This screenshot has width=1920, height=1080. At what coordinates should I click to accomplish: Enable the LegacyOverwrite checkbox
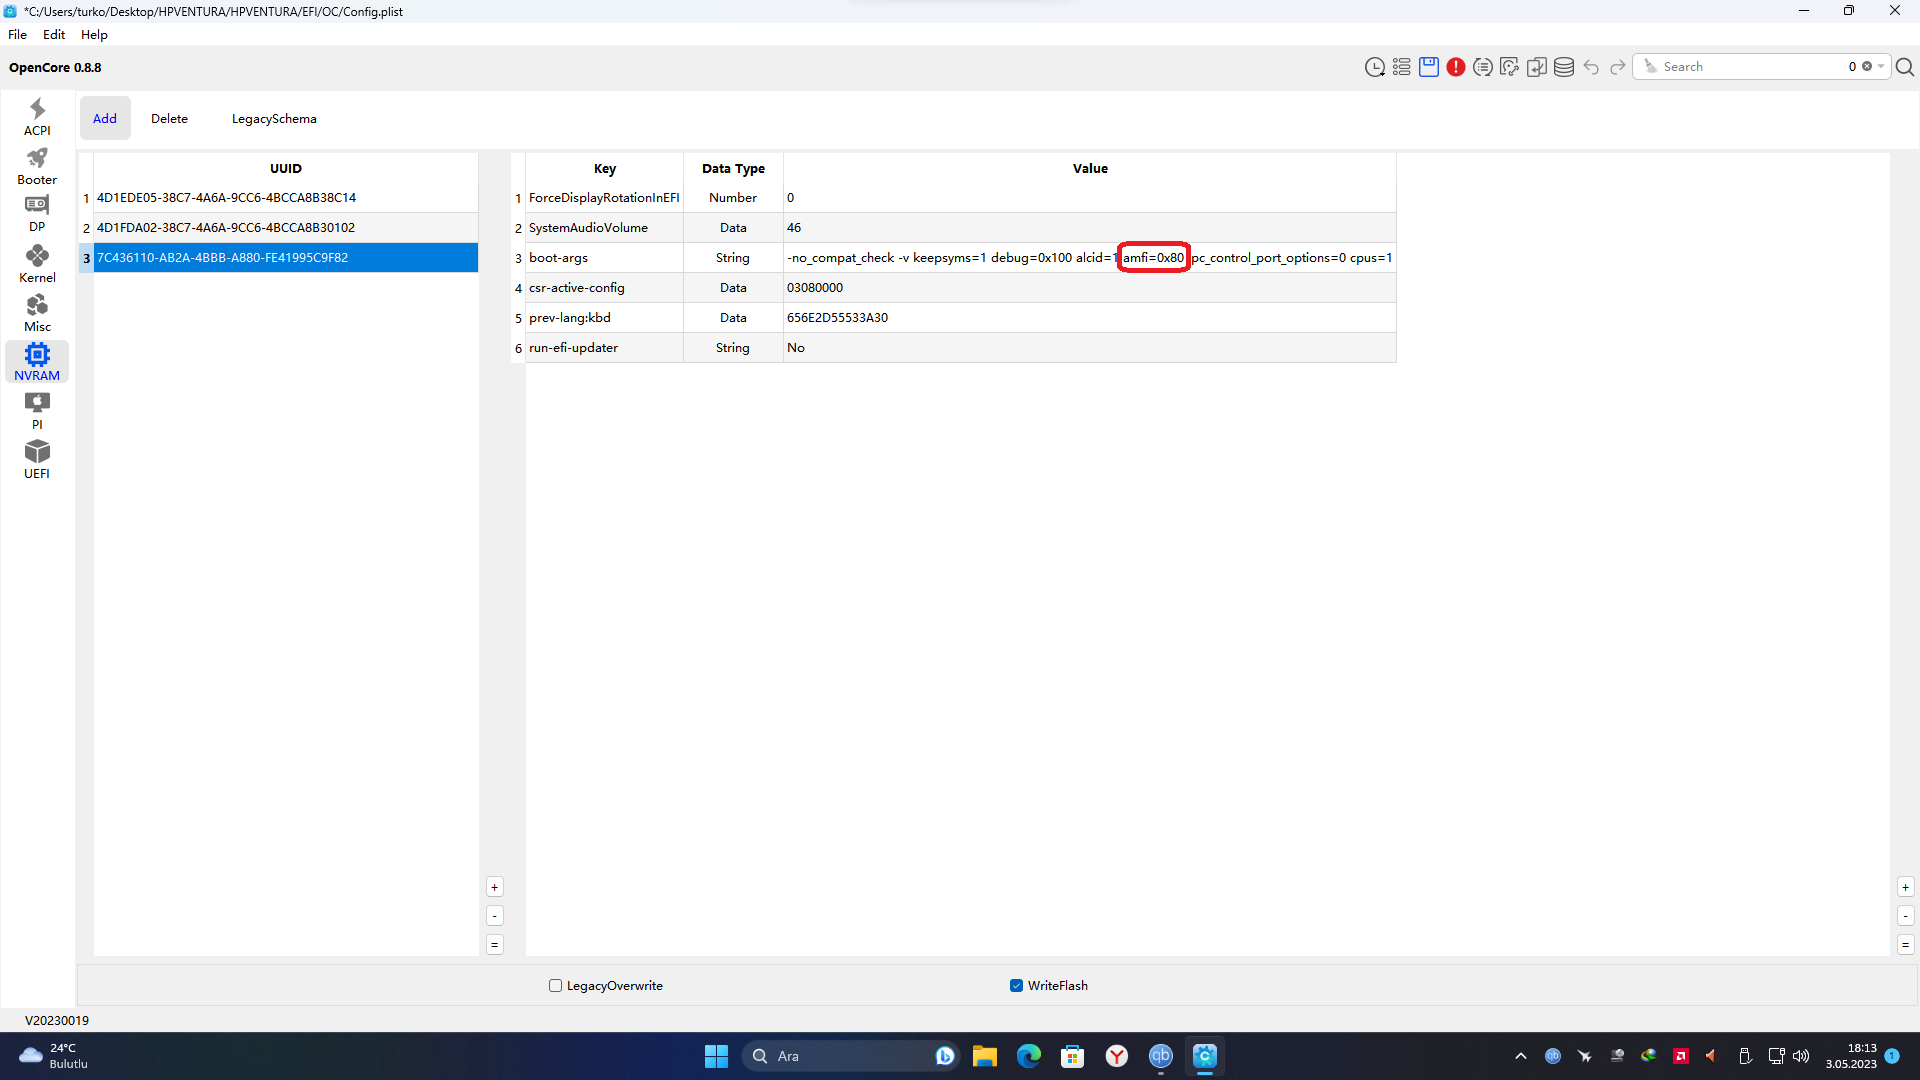555,985
